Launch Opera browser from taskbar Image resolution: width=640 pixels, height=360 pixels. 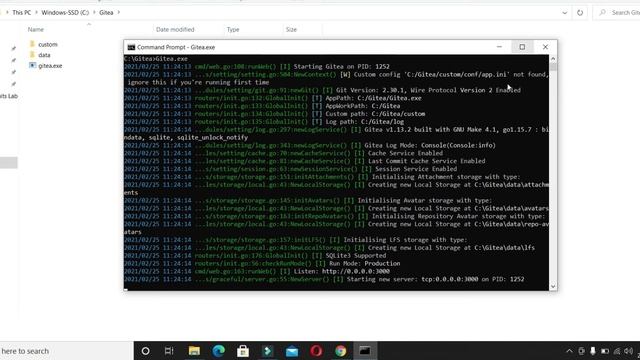click(x=316, y=351)
